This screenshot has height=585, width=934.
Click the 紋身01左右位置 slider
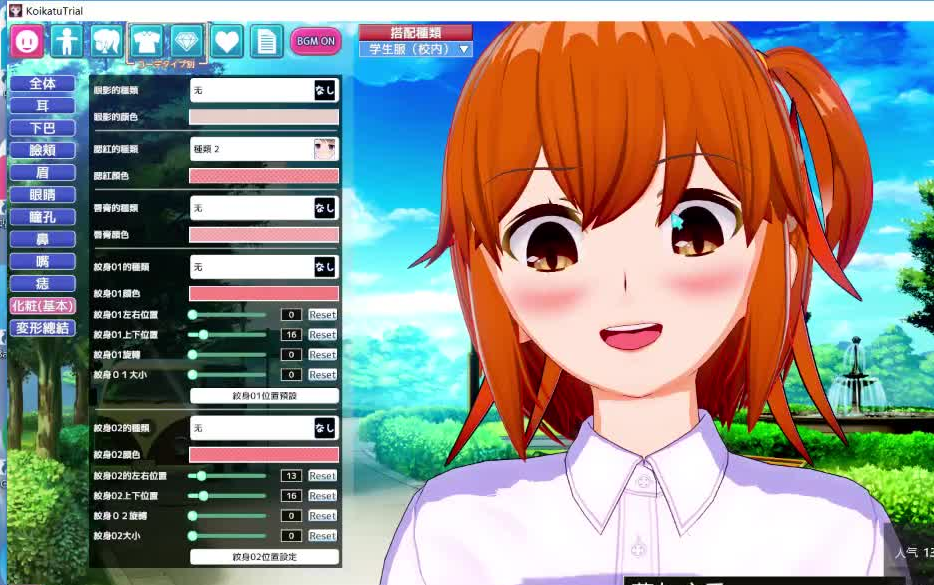pyautogui.click(x=227, y=315)
